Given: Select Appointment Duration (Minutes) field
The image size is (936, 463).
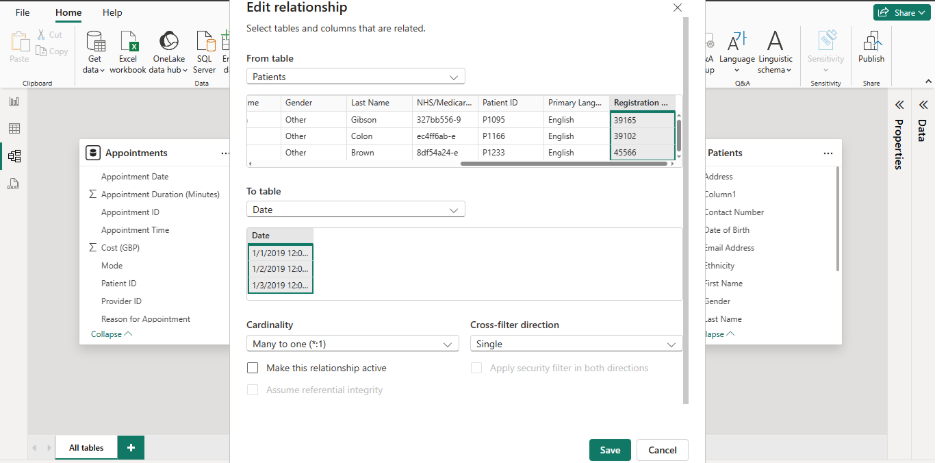Looking at the screenshot, I should point(160,195).
